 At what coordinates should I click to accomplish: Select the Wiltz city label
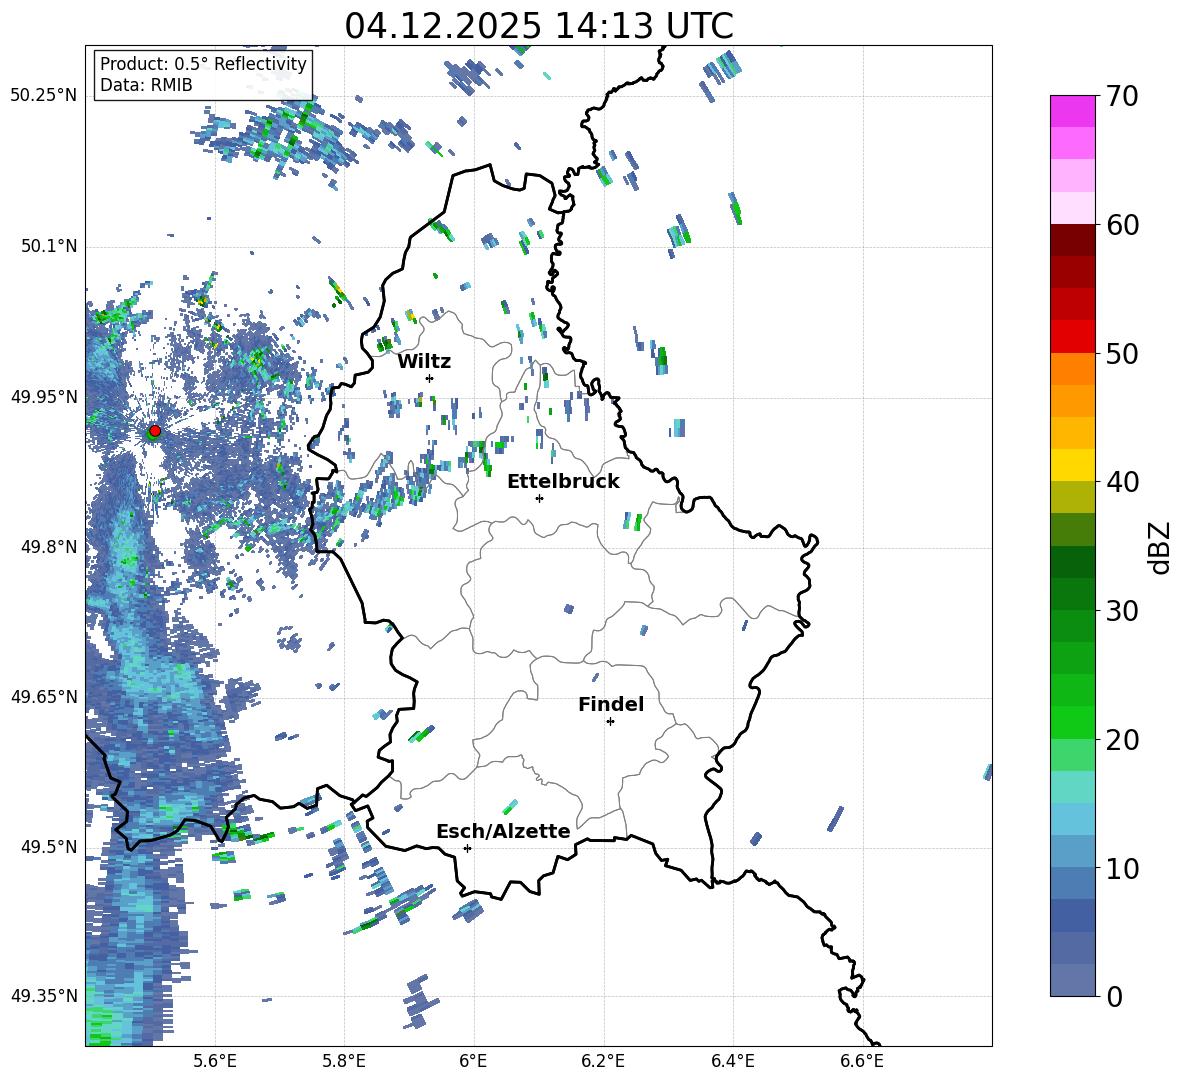click(x=424, y=362)
